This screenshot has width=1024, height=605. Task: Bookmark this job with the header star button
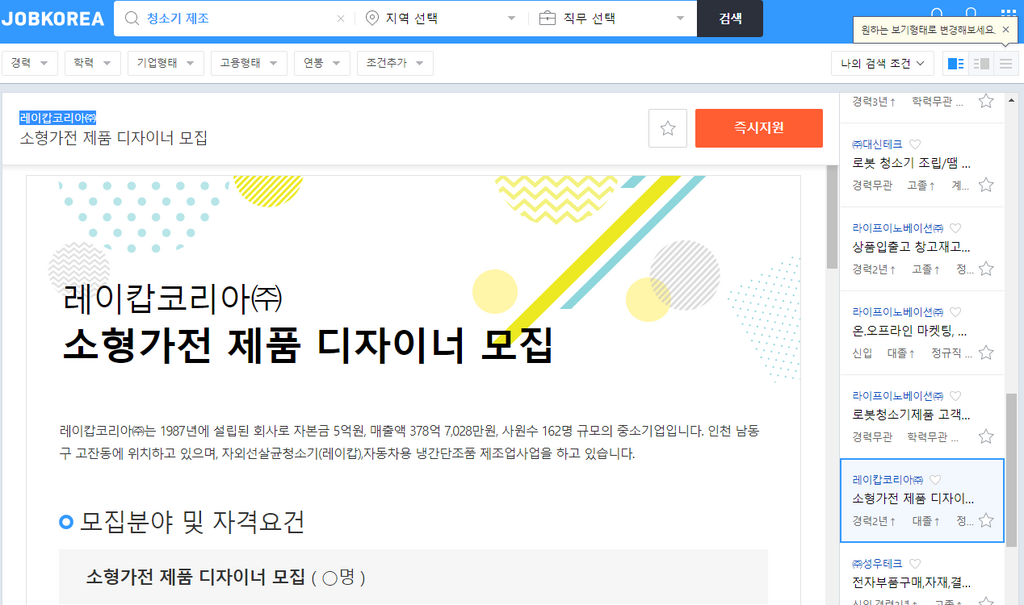point(667,128)
